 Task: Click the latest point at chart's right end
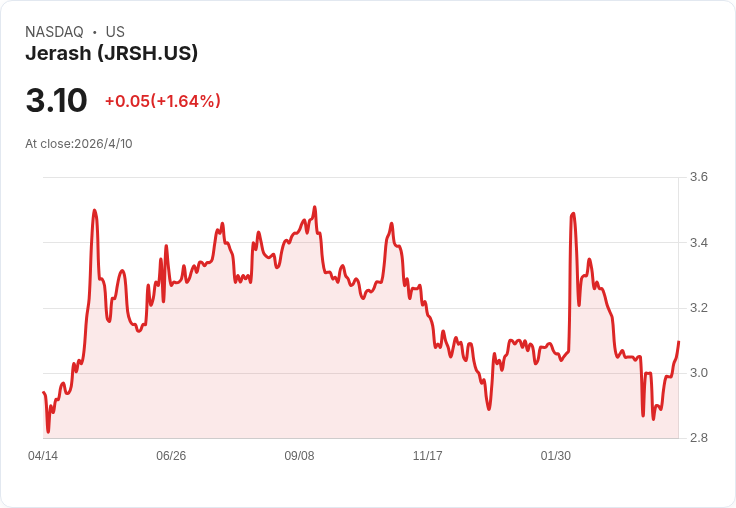click(678, 343)
